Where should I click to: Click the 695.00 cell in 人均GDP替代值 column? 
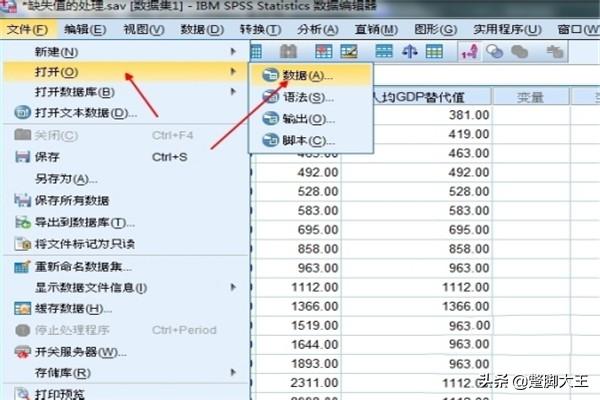[417, 230]
